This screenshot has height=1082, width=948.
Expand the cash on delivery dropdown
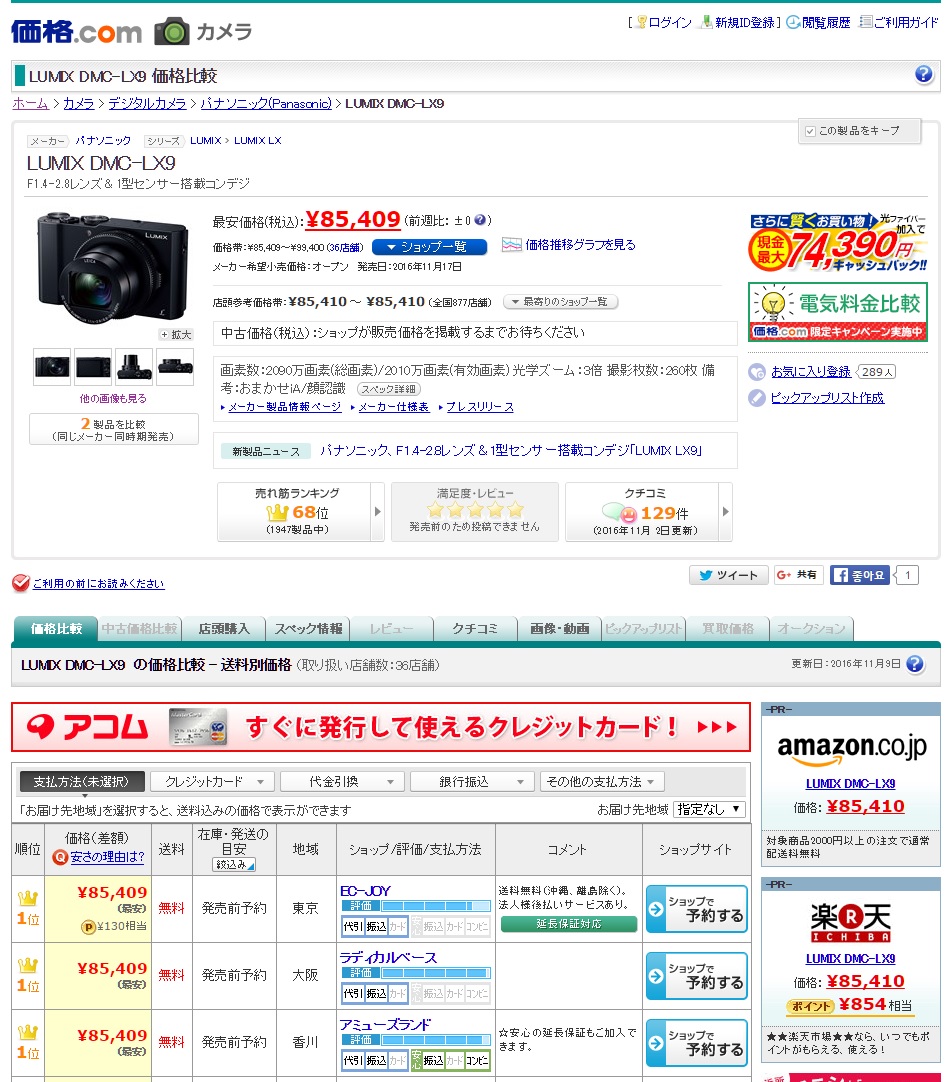click(342, 782)
